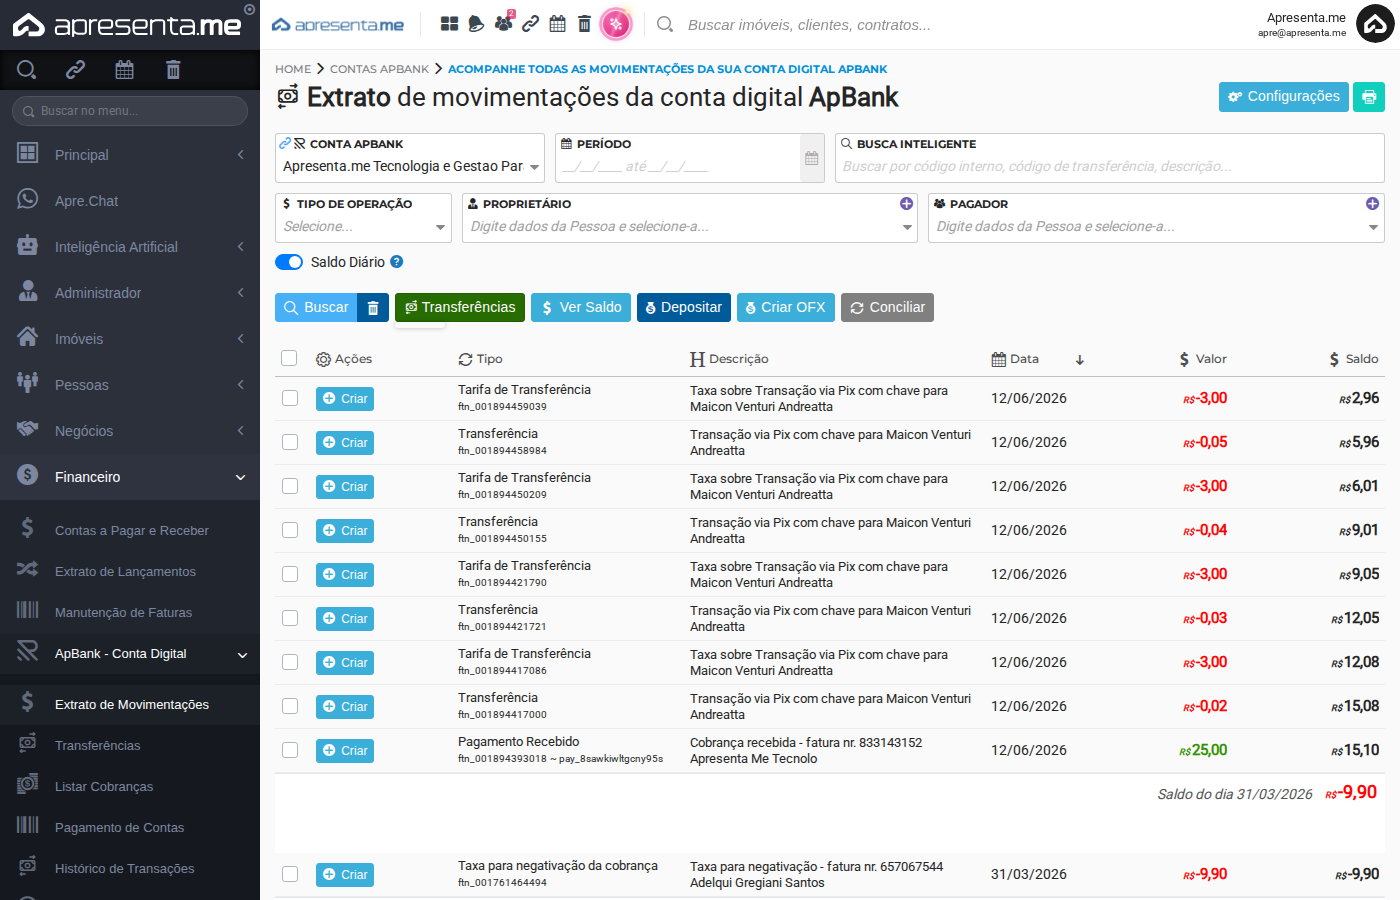The height and width of the screenshot is (900, 1400).
Task: Click Criar on Pagamento Recebido row
Action: [345, 751]
